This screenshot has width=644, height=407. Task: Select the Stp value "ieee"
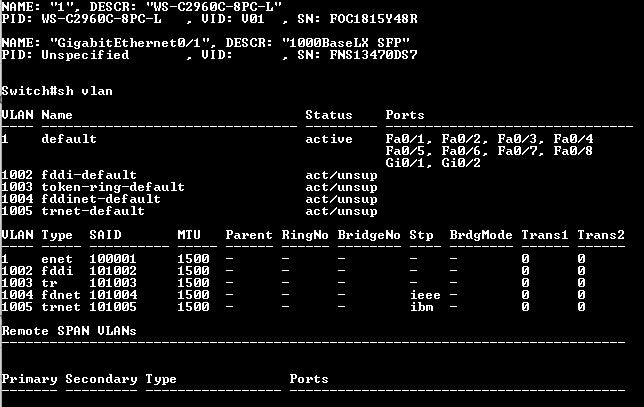click(425, 295)
